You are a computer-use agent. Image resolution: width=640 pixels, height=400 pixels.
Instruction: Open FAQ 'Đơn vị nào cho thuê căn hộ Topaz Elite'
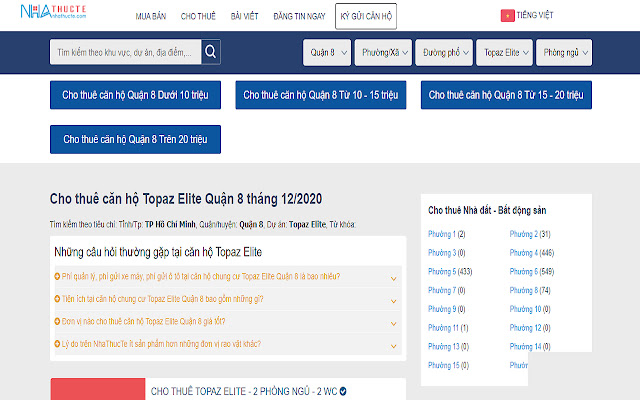143,322
